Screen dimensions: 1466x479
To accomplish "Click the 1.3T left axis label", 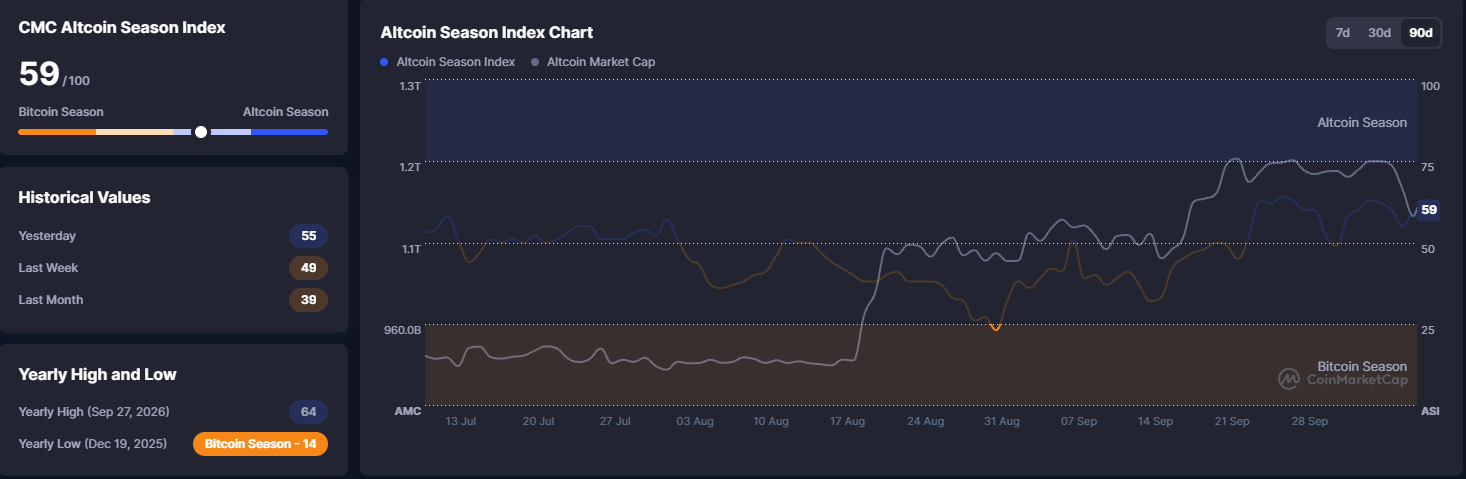I will (410, 86).
